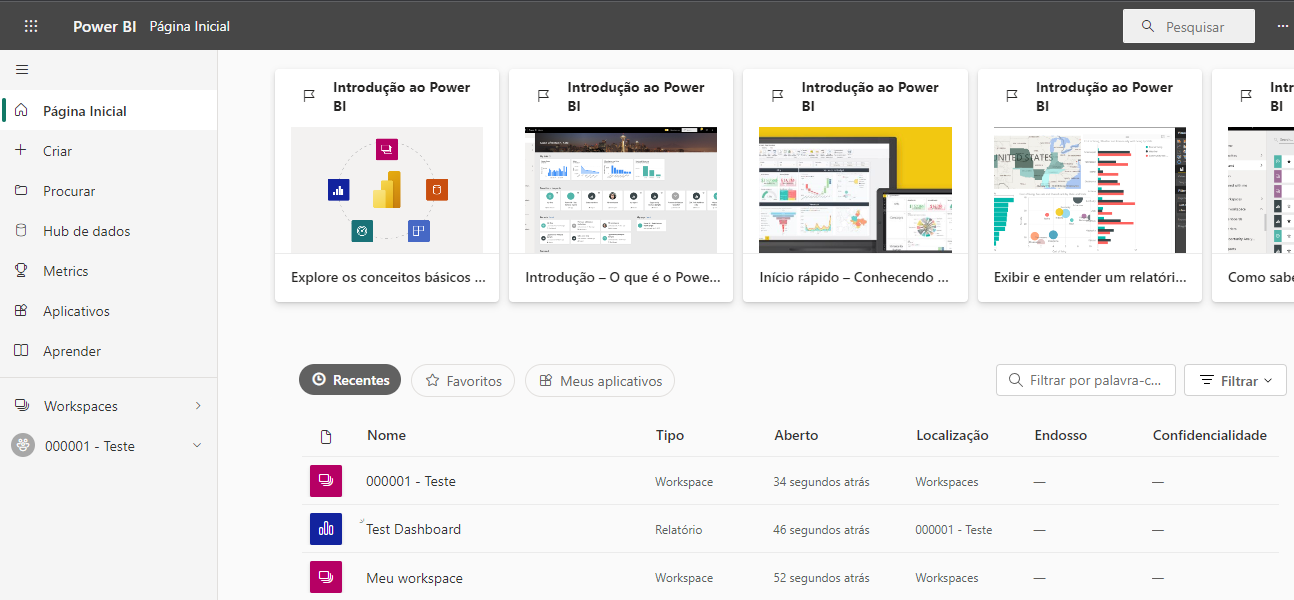Click '46 segundos atrás' cell

tap(821, 530)
